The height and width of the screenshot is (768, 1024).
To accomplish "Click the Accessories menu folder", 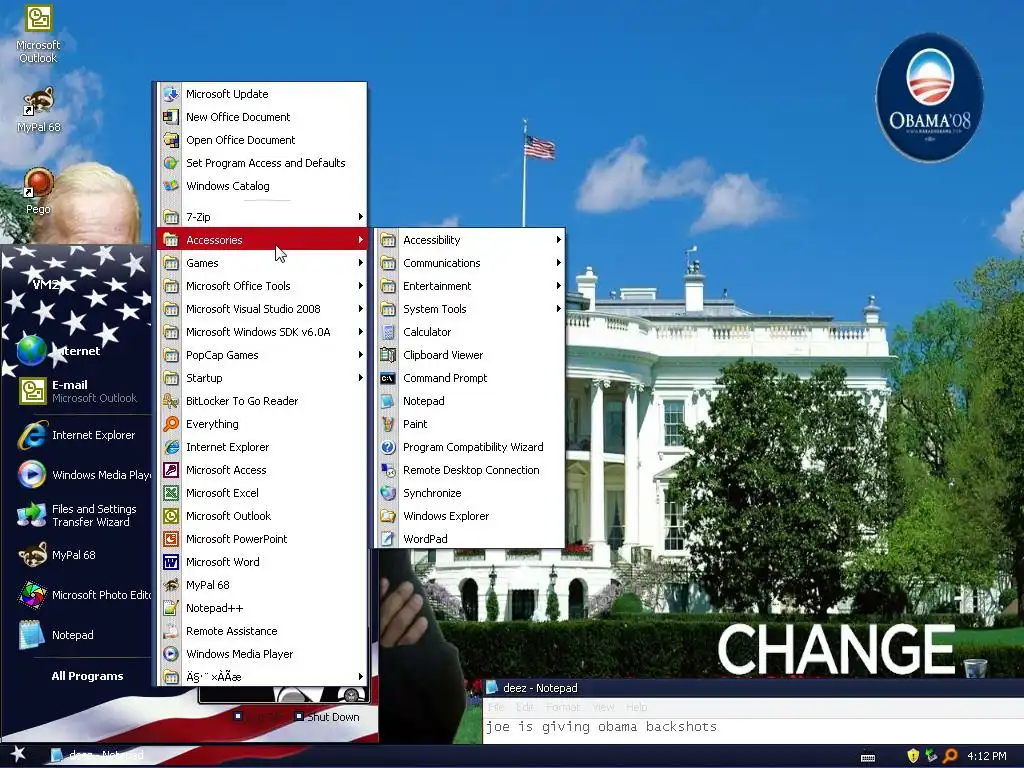I will click(262, 240).
